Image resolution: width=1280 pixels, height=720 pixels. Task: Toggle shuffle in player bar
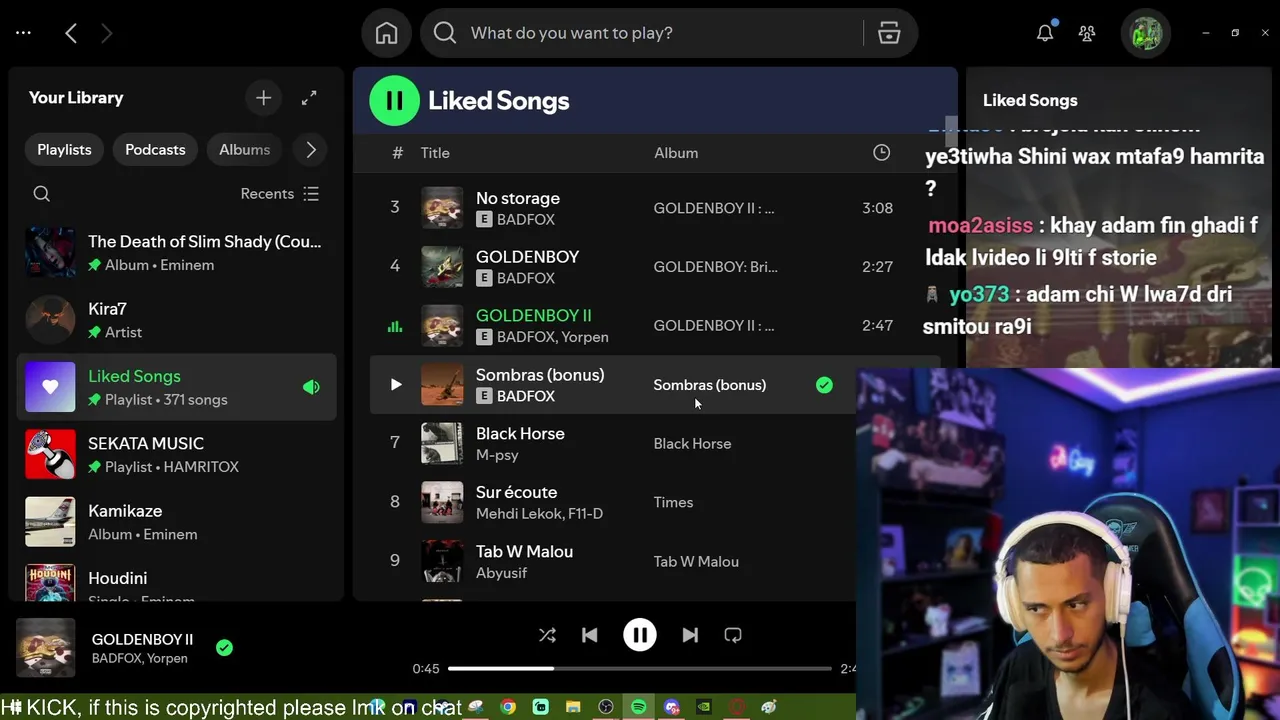pyautogui.click(x=547, y=635)
